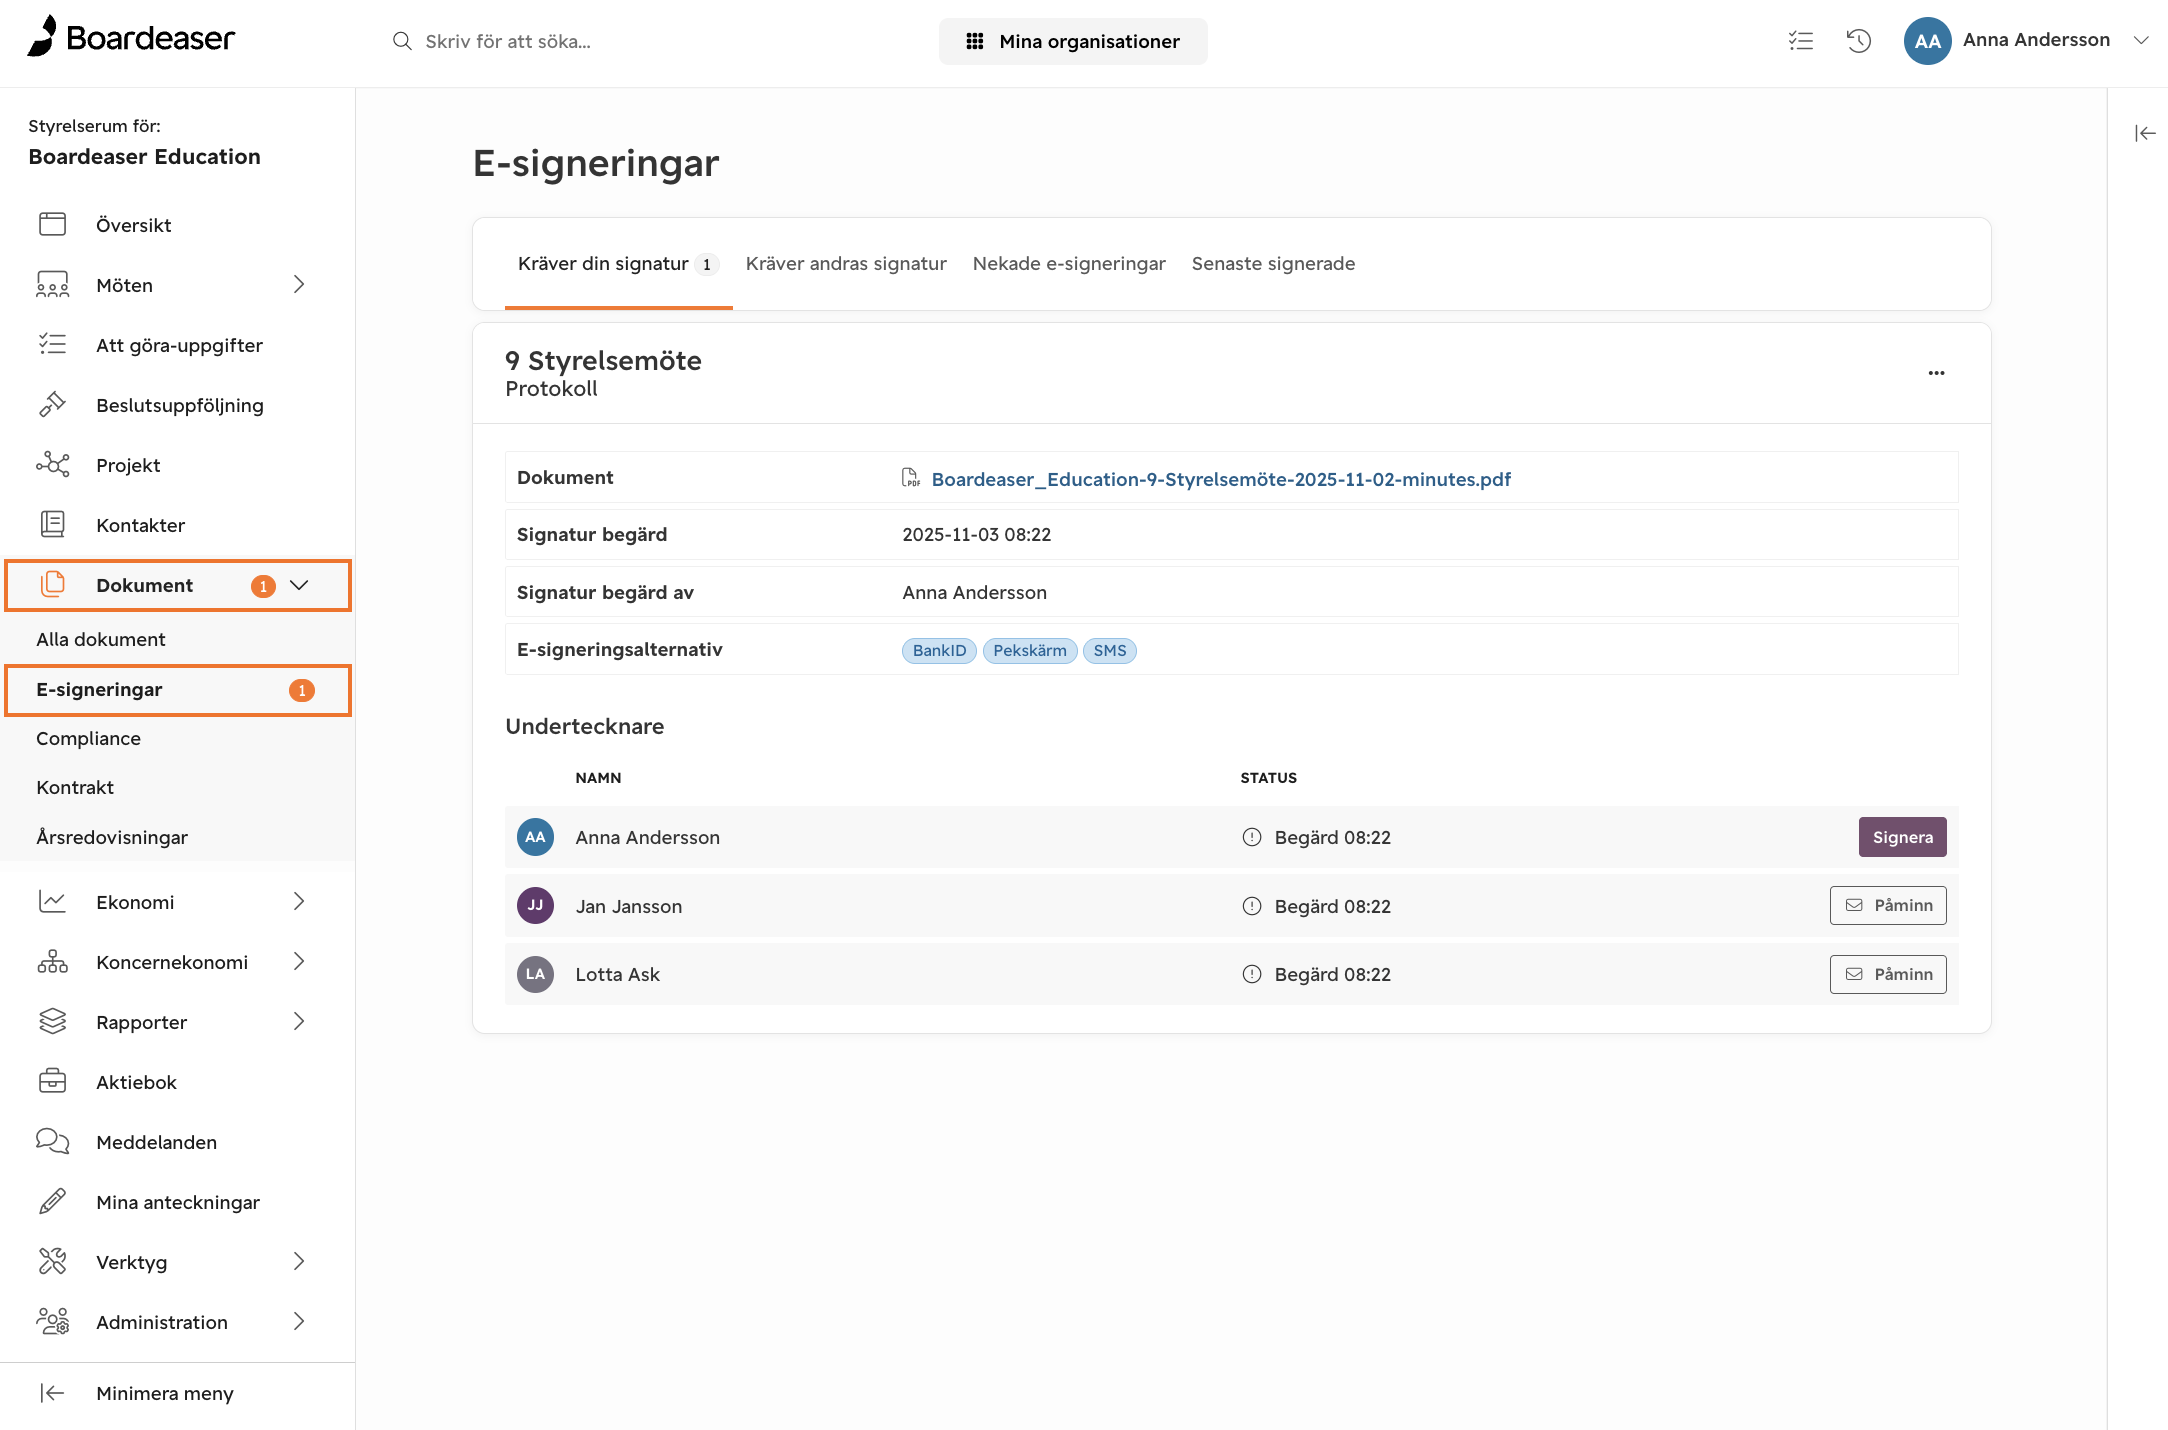Switch to Kräver andras signatur tab
2168x1430 pixels.
click(846, 264)
